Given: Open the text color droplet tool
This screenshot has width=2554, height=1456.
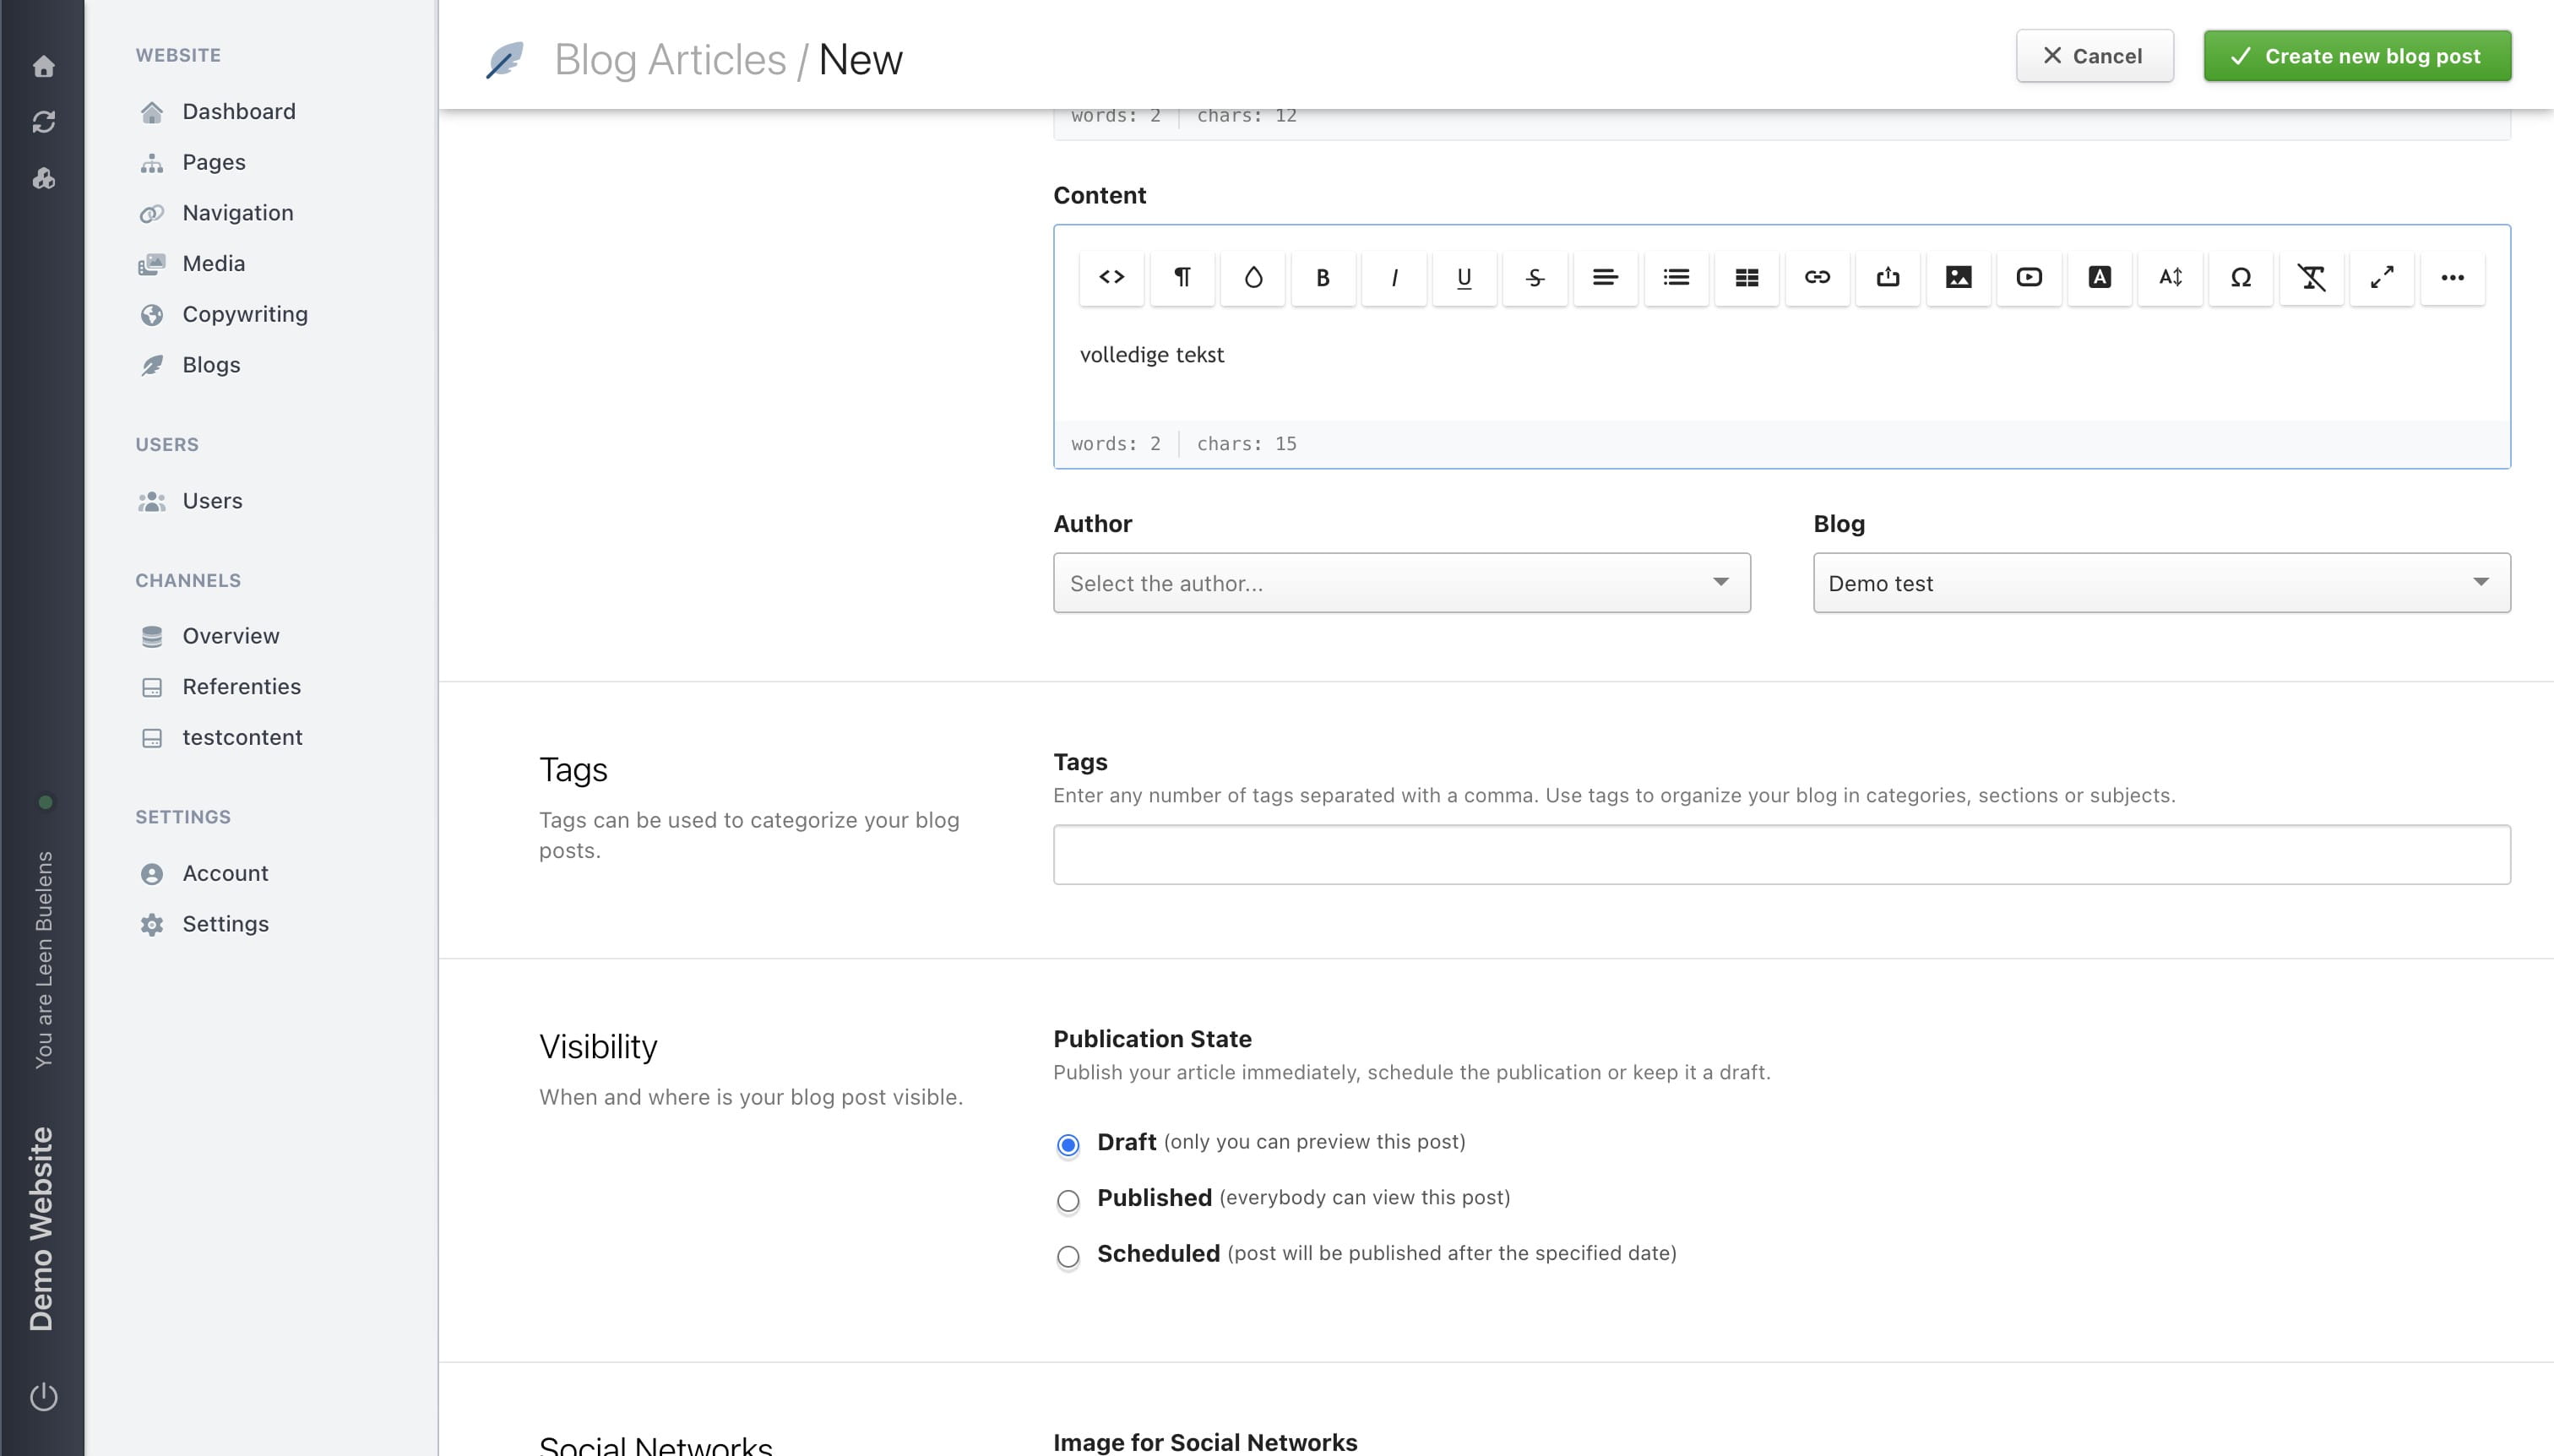Looking at the screenshot, I should pos(1252,277).
